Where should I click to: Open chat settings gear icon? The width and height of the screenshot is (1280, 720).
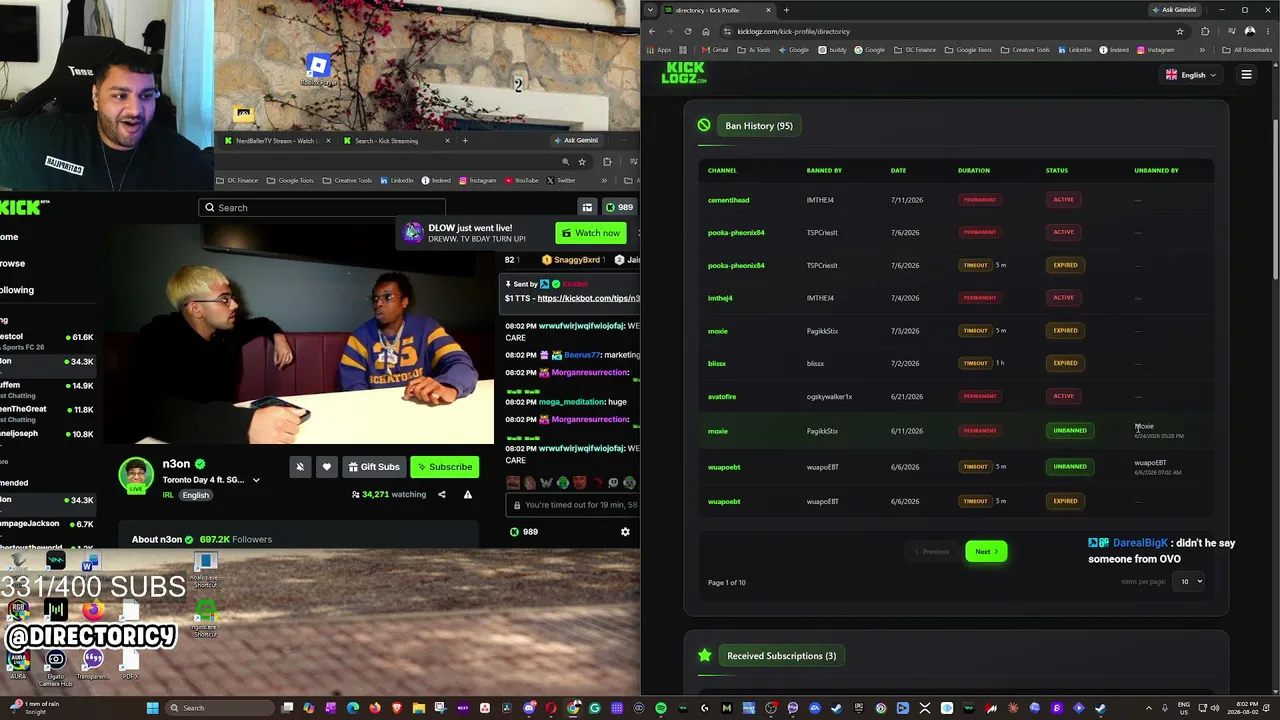coord(625,532)
